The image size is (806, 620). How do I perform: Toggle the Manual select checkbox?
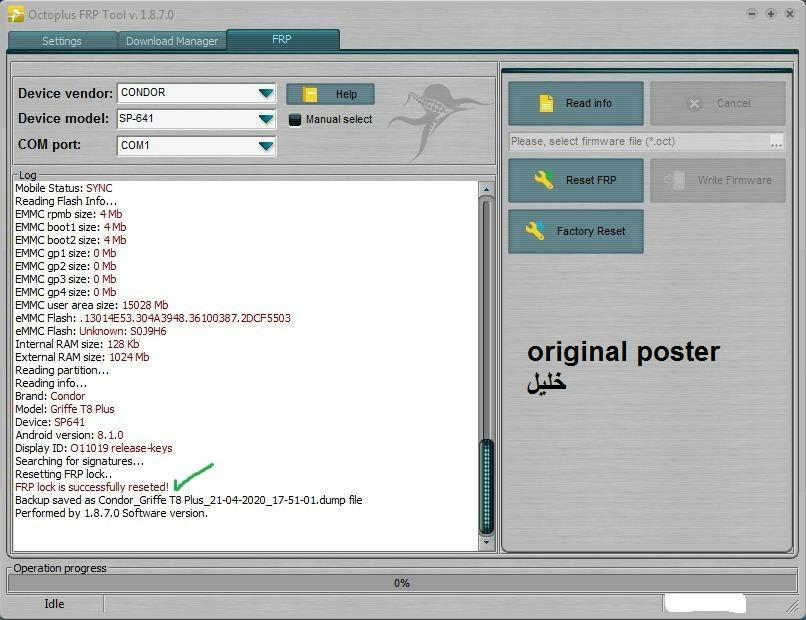tap(295, 120)
